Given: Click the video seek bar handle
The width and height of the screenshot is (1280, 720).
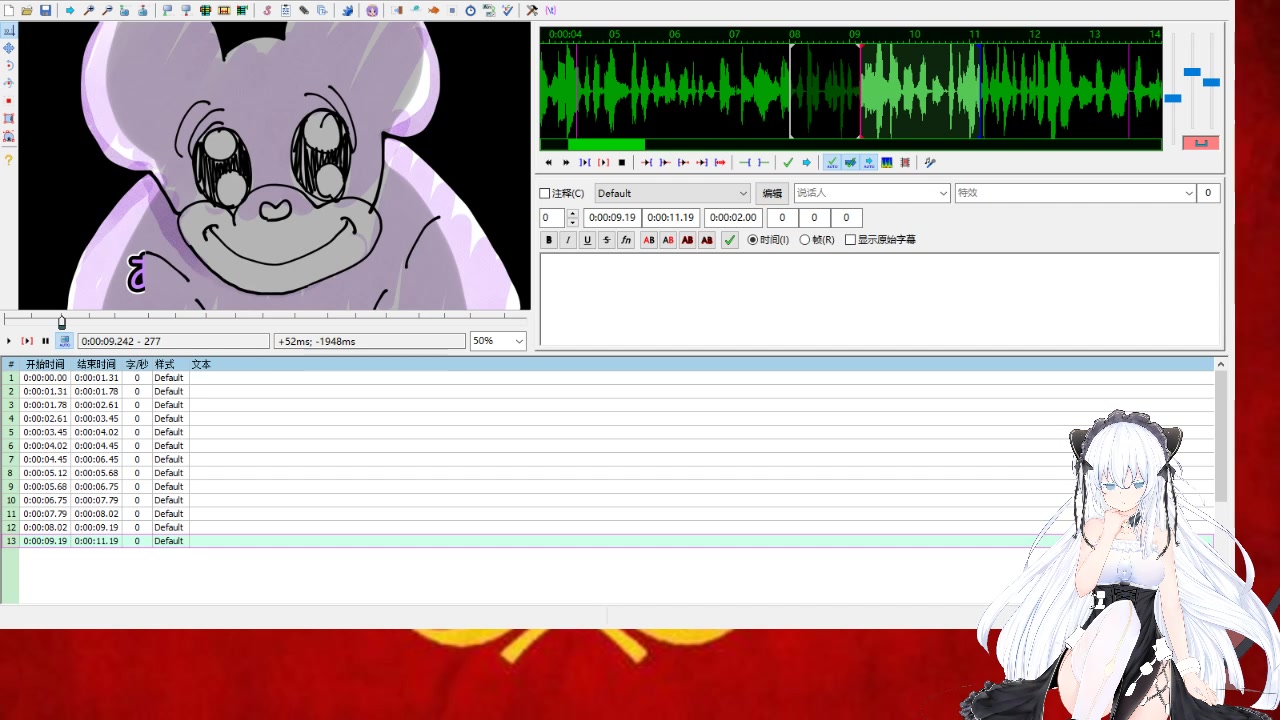Looking at the screenshot, I should 62,322.
